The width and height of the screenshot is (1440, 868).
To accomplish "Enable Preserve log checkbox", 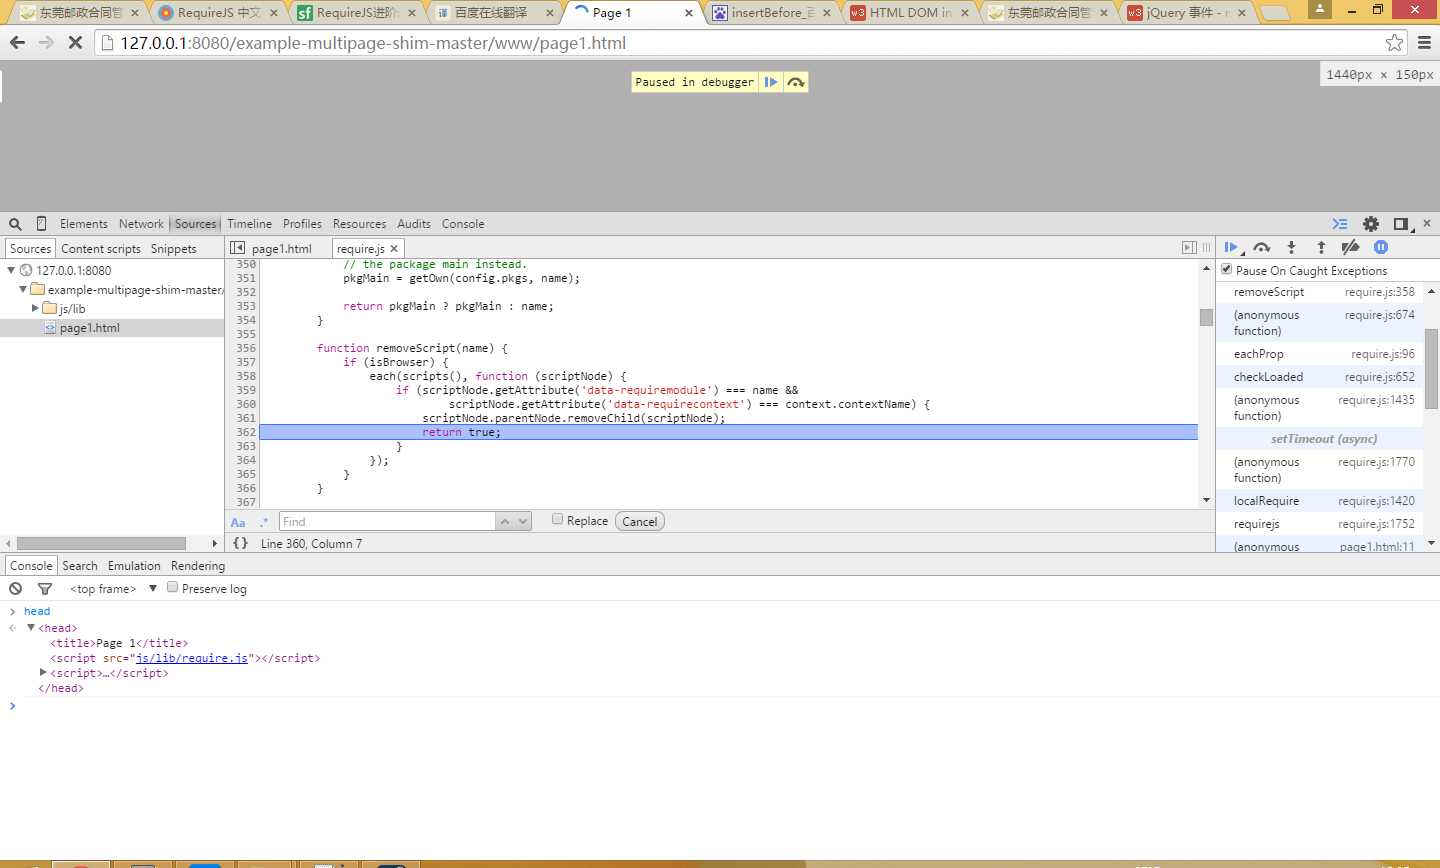I will pyautogui.click(x=172, y=587).
